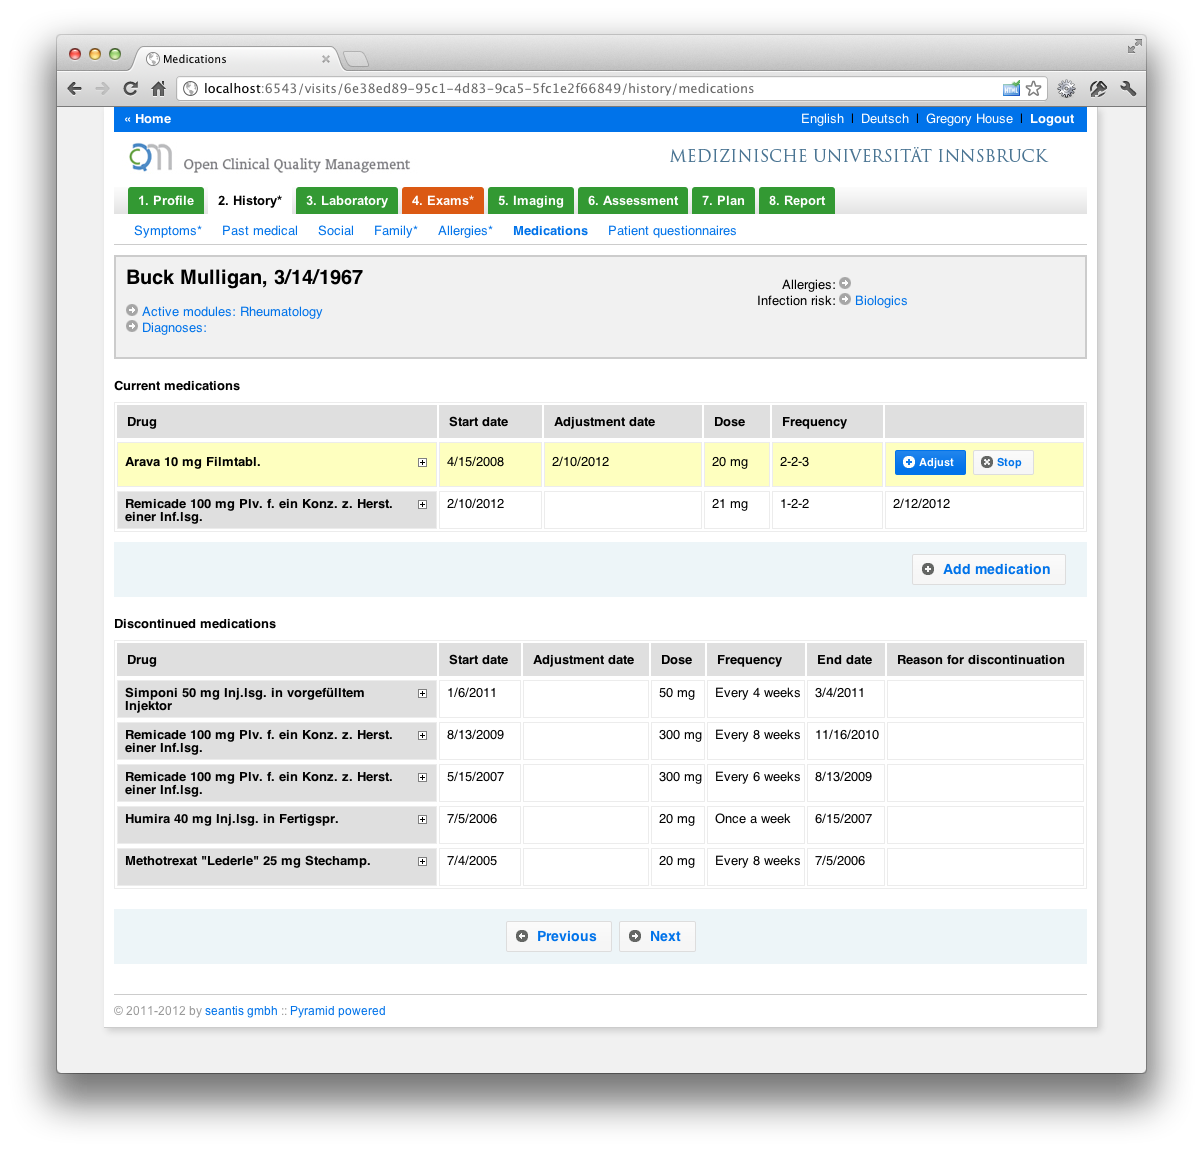Open the Gregory House user link
Screen dimensions: 1203x1152
pos(969,118)
